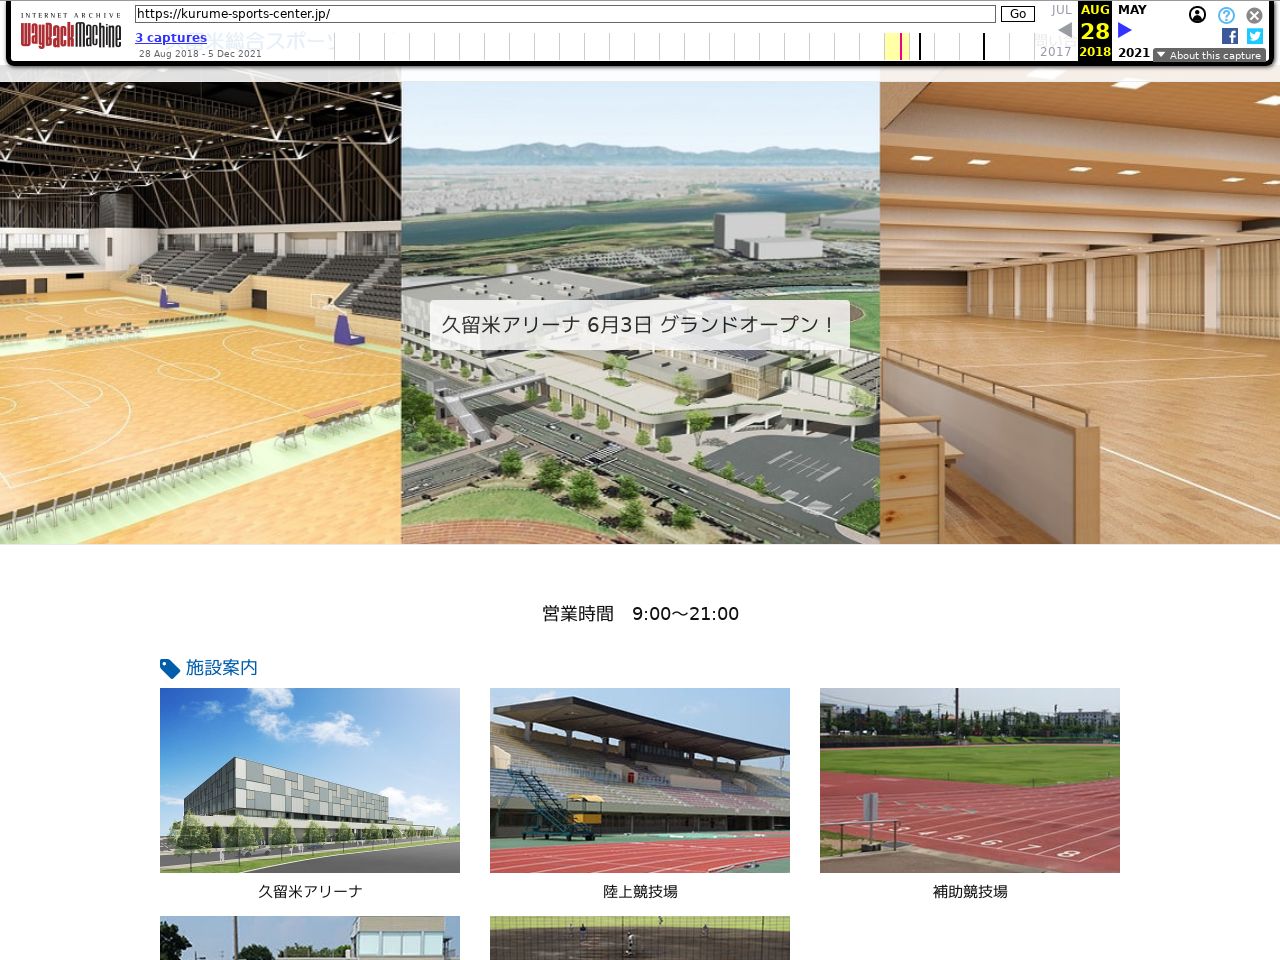Click the previous capture gray arrow
The width and height of the screenshot is (1280, 960).
coord(1064,30)
